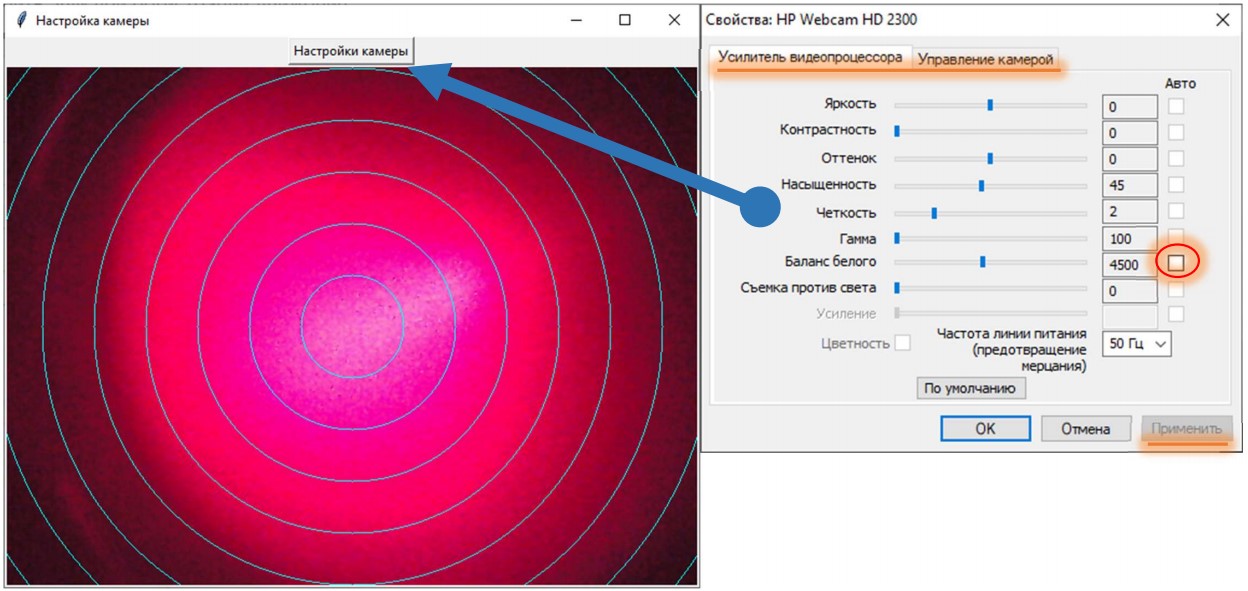Switch to Усилитель видеопроцессора tab
Image resolution: width=1248 pixels, height=591 pixels.
810,58
